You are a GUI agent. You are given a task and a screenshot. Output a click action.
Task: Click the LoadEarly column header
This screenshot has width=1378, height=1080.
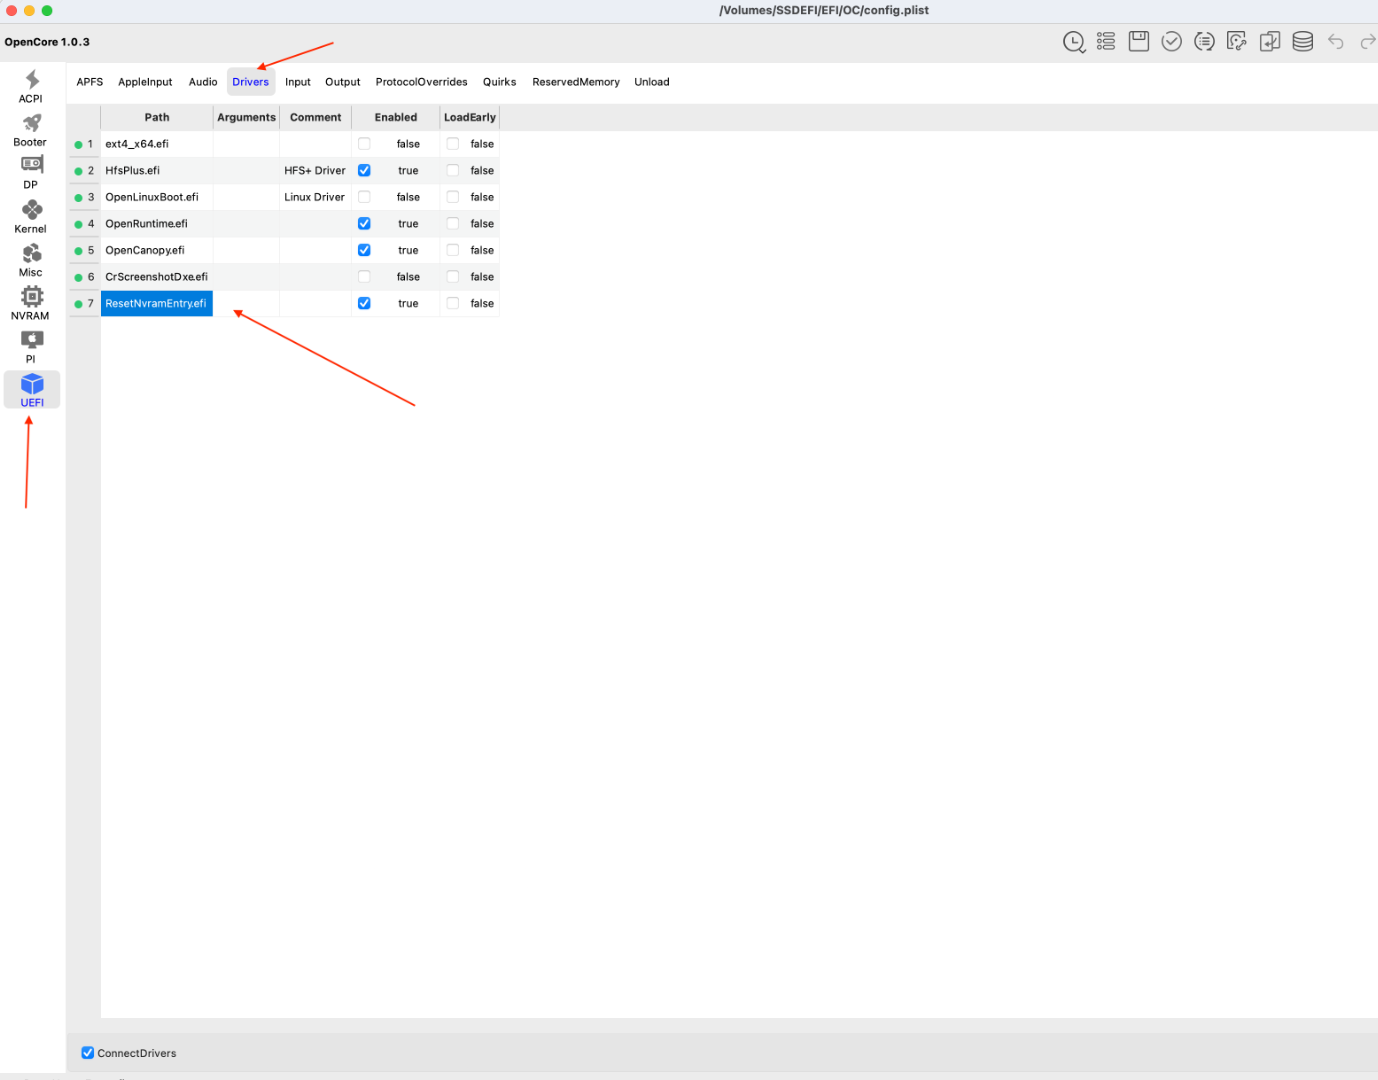point(470,117)
